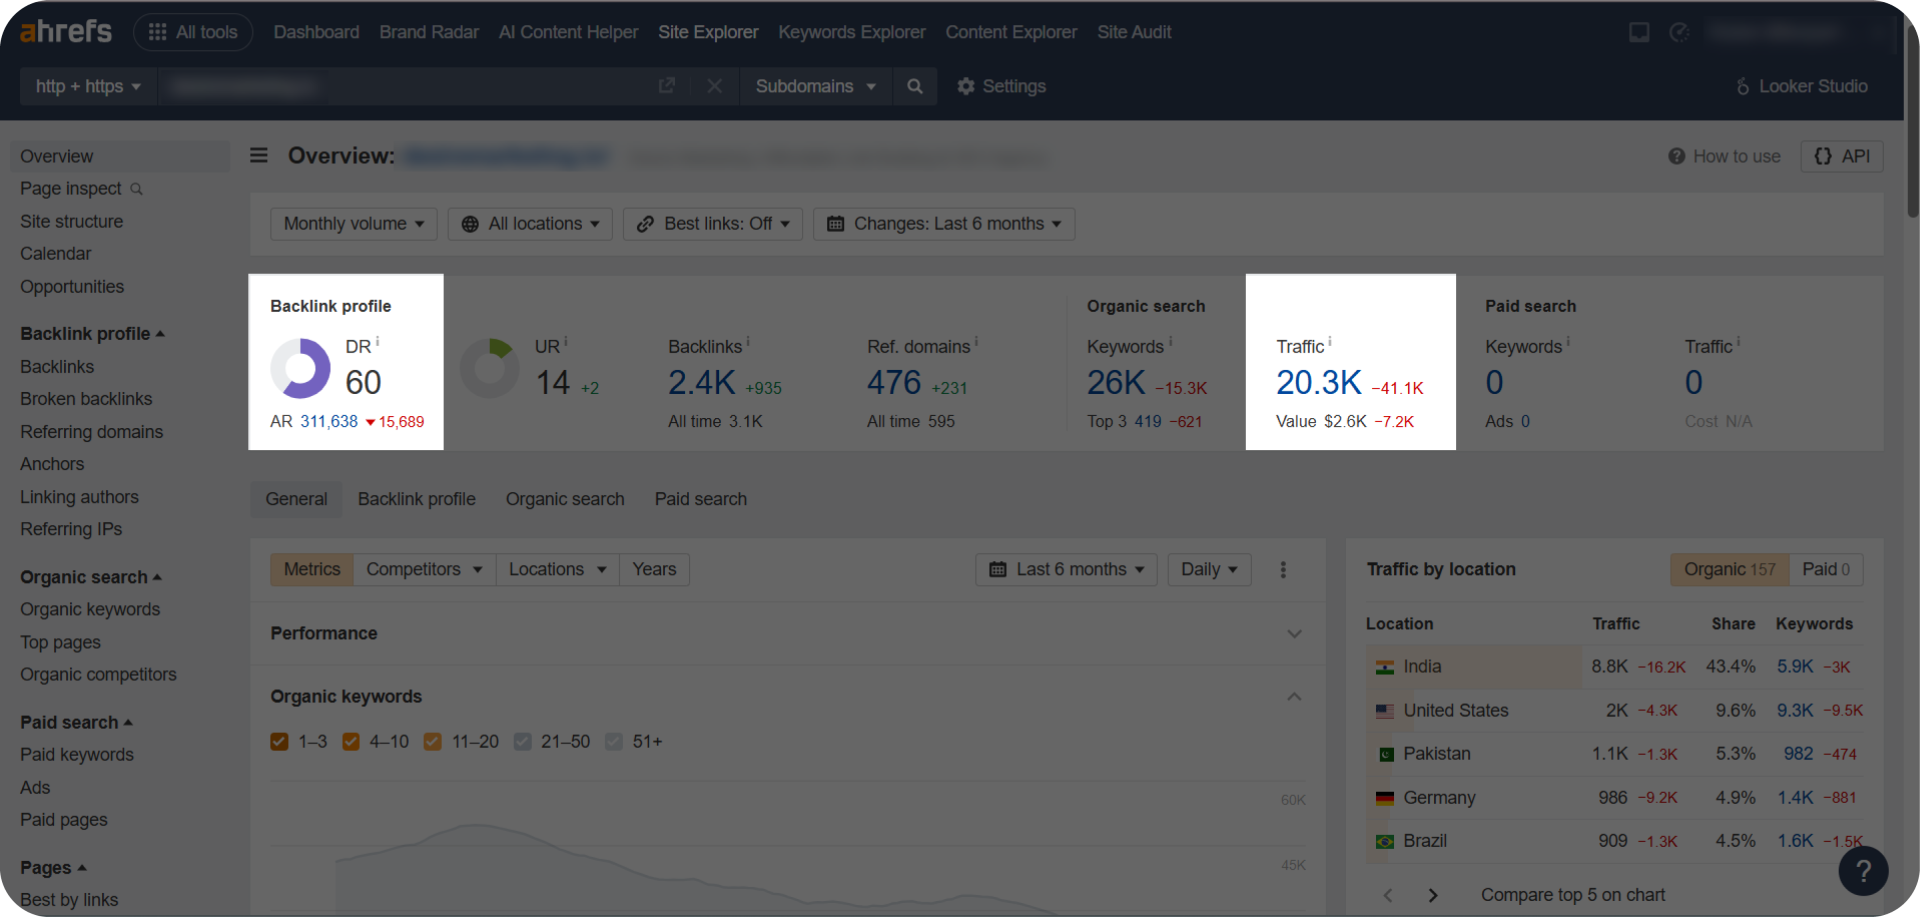1920x917 pixels.
Task: Open the Best links: Off dropdown
Action: click(x=713, y=224)
